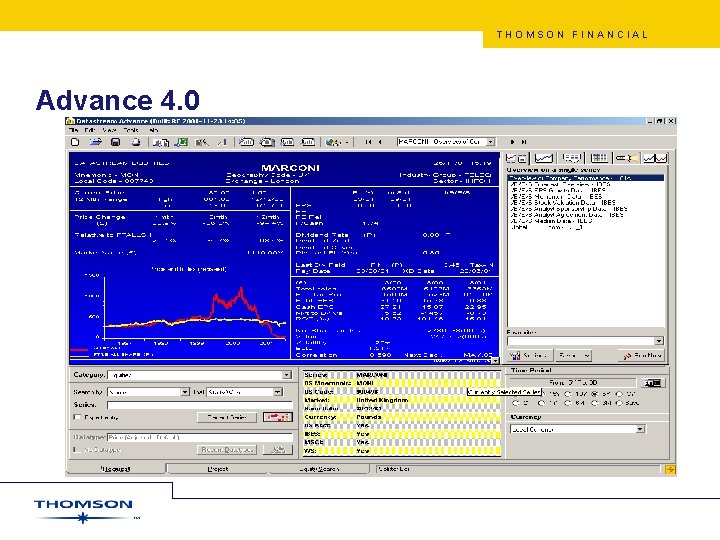Click the first of four camera-style toolbar icons
The height and width of the screenshot is (540, 720).
click(x=246, y=142)
